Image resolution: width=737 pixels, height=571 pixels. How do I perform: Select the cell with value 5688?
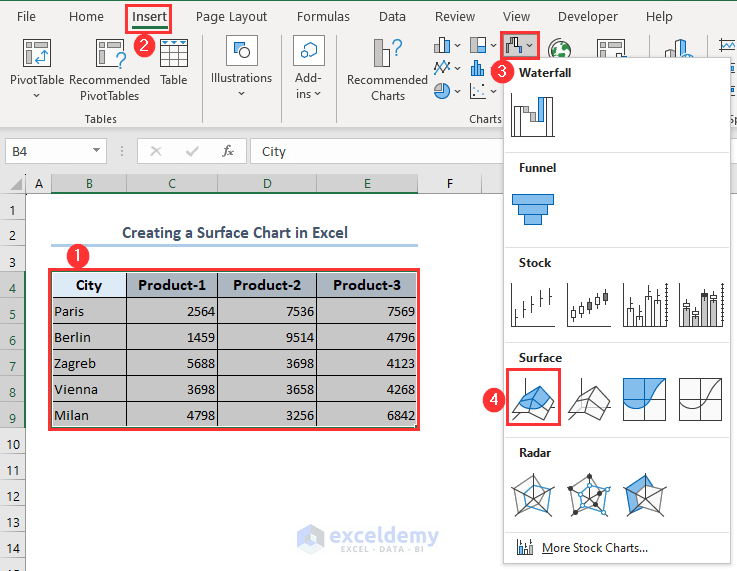(x=172, y=363)
